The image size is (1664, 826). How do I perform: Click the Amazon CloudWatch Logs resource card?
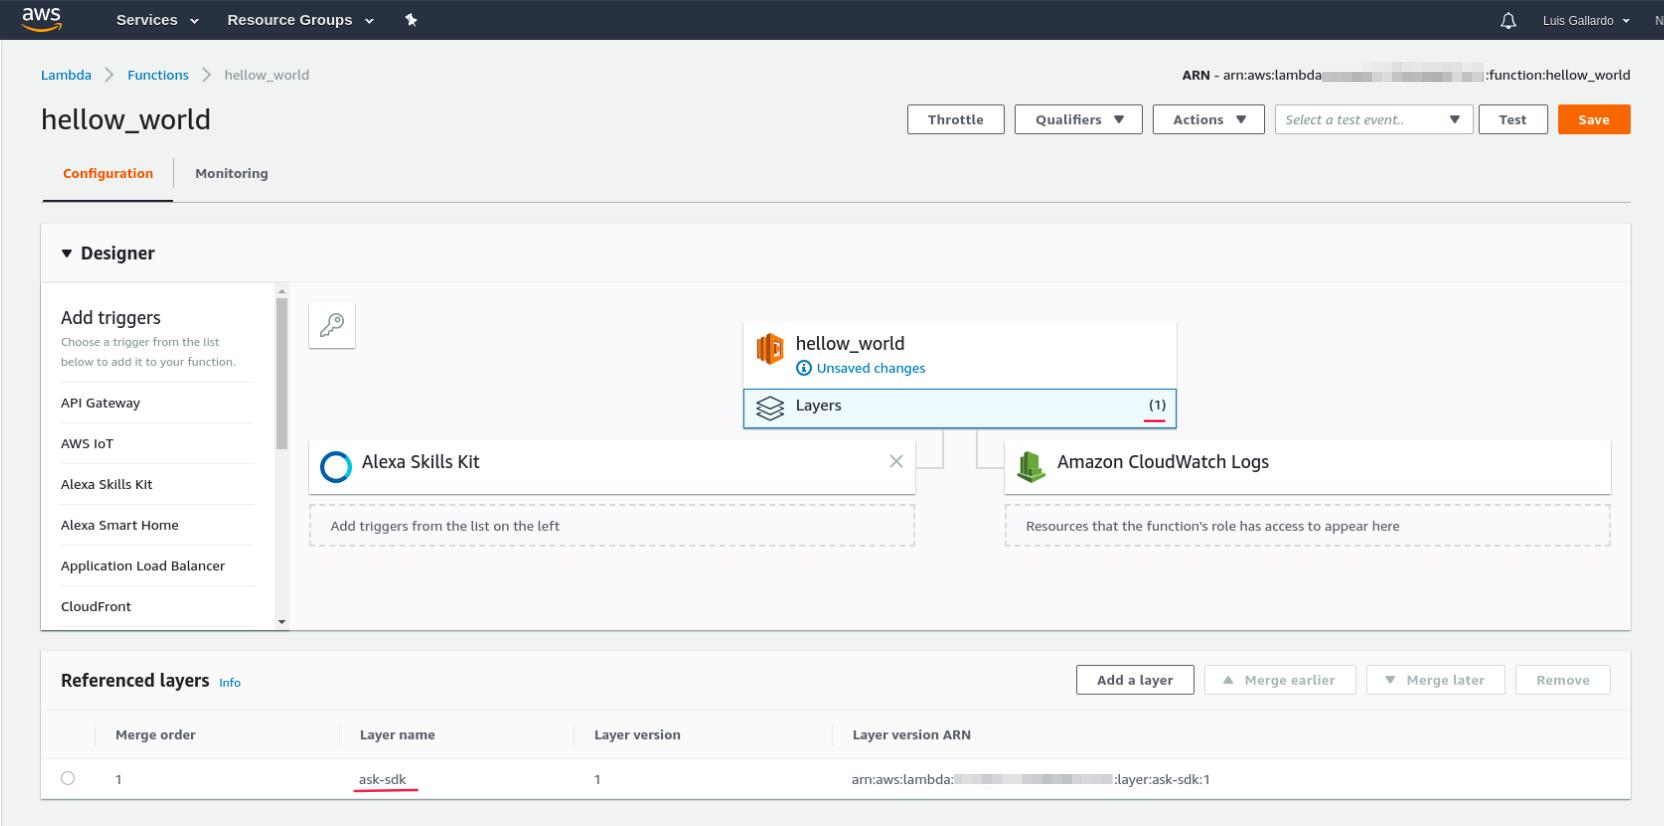[1307, 466]
